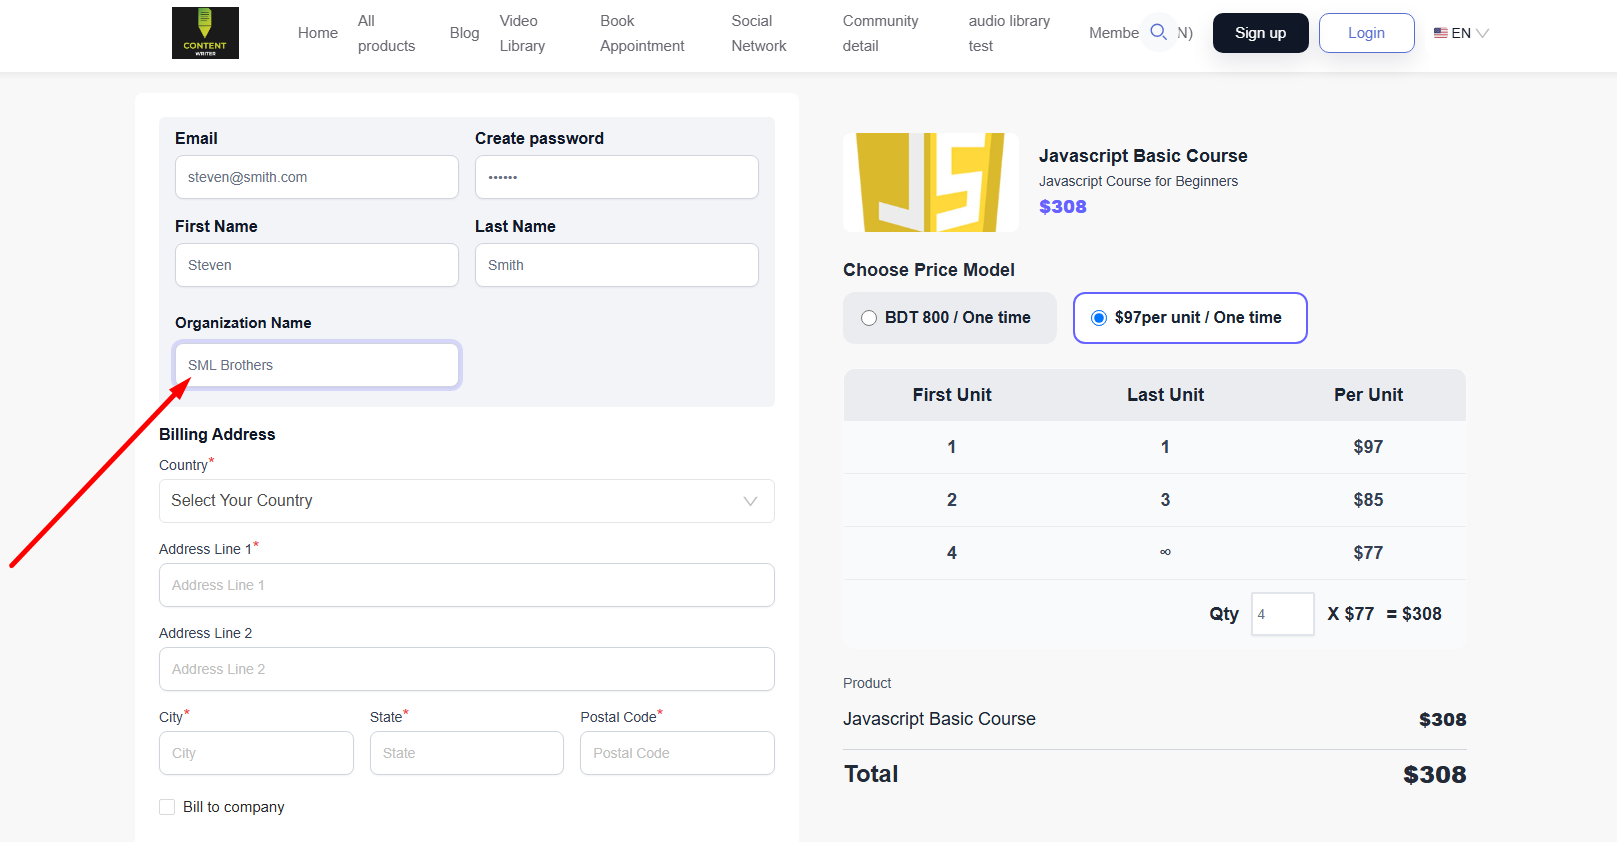Click the Per Unit column header
This screenshot has height=842, width=1617.
click(x=1368, y=395)
